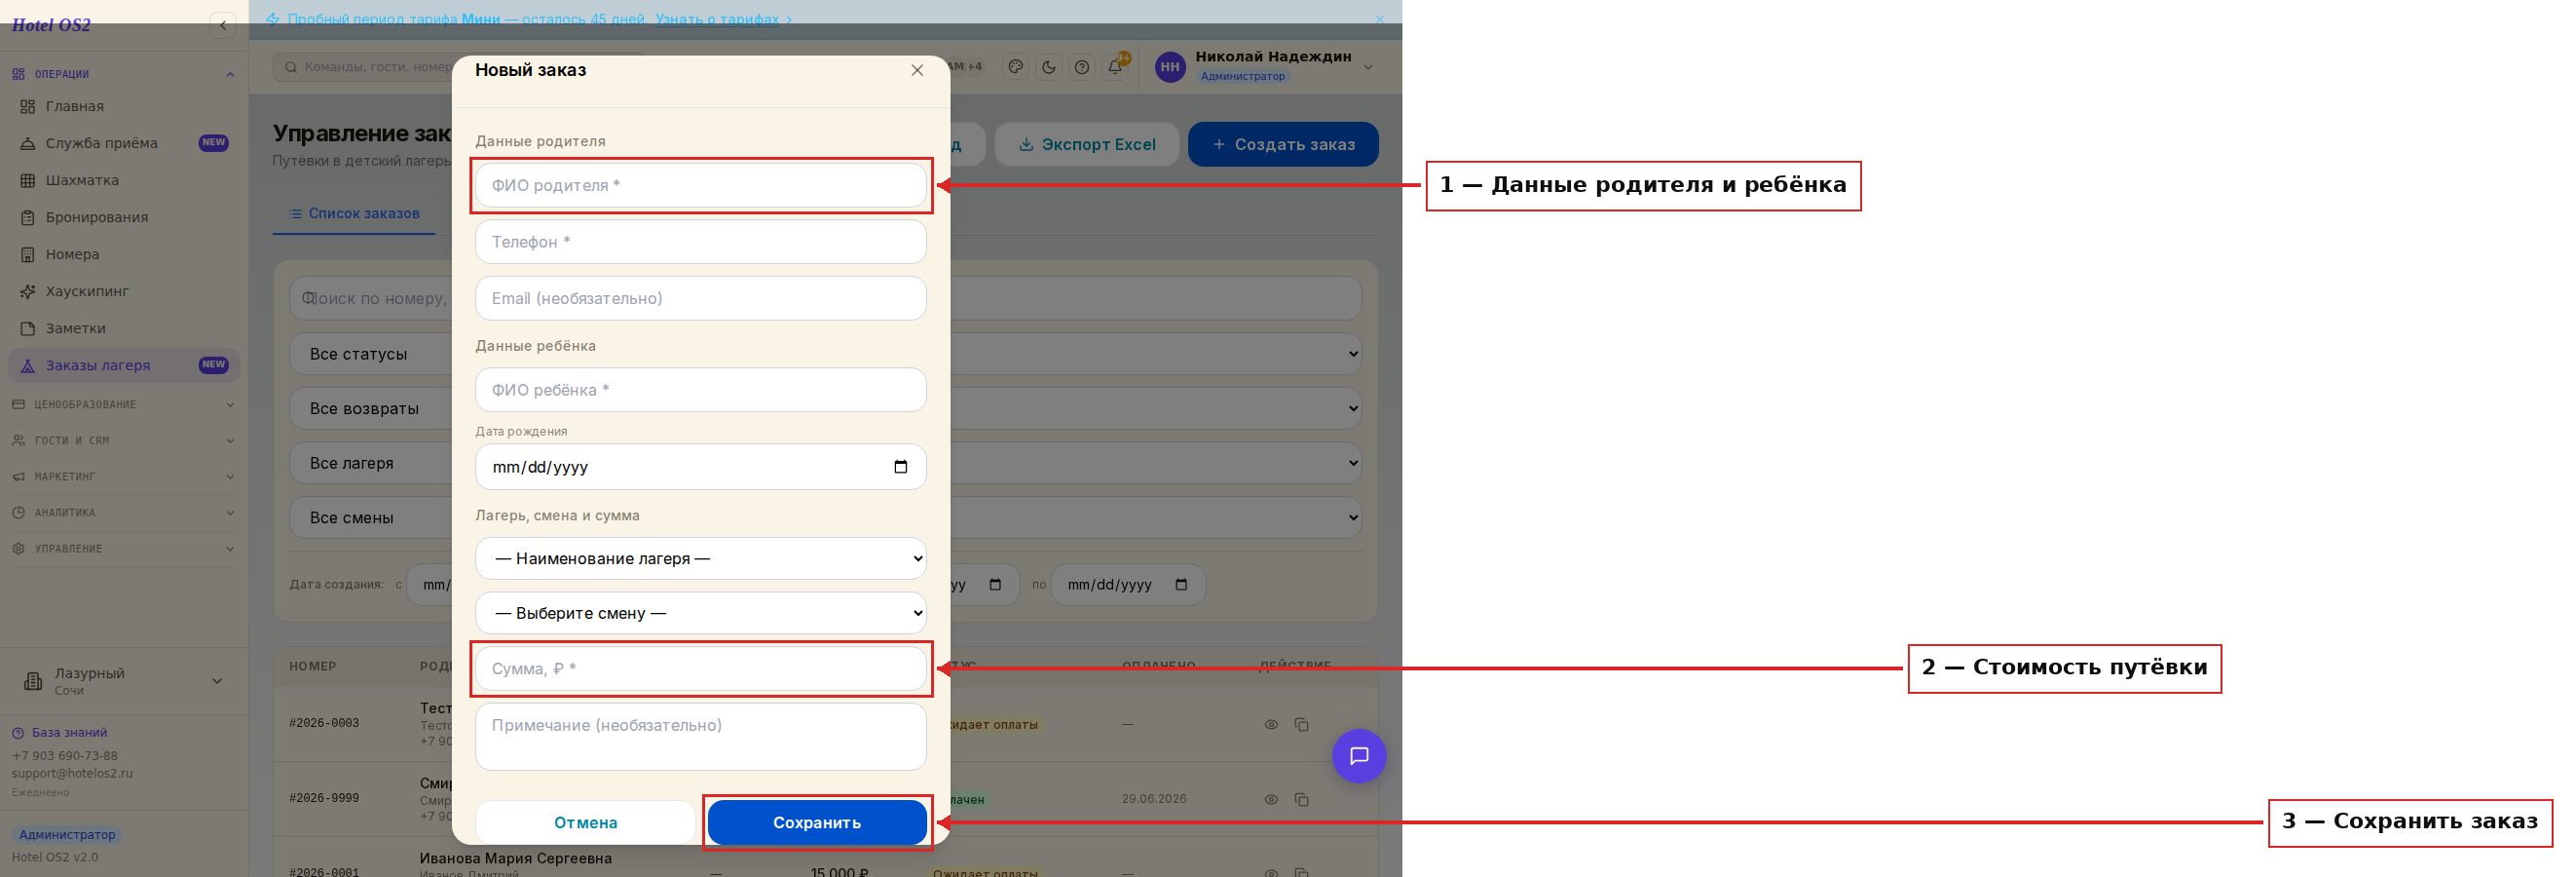2576x877 pixels.
Task: Collapse the ОПЕРАЦИИ sidebar section
Action: click(x=124, y=74)
